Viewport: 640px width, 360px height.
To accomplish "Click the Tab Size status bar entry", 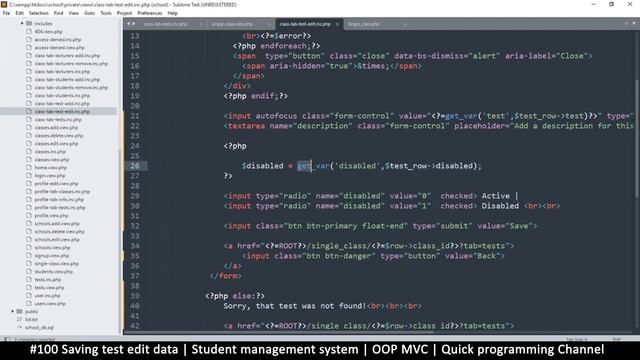I will pos(576,339).
